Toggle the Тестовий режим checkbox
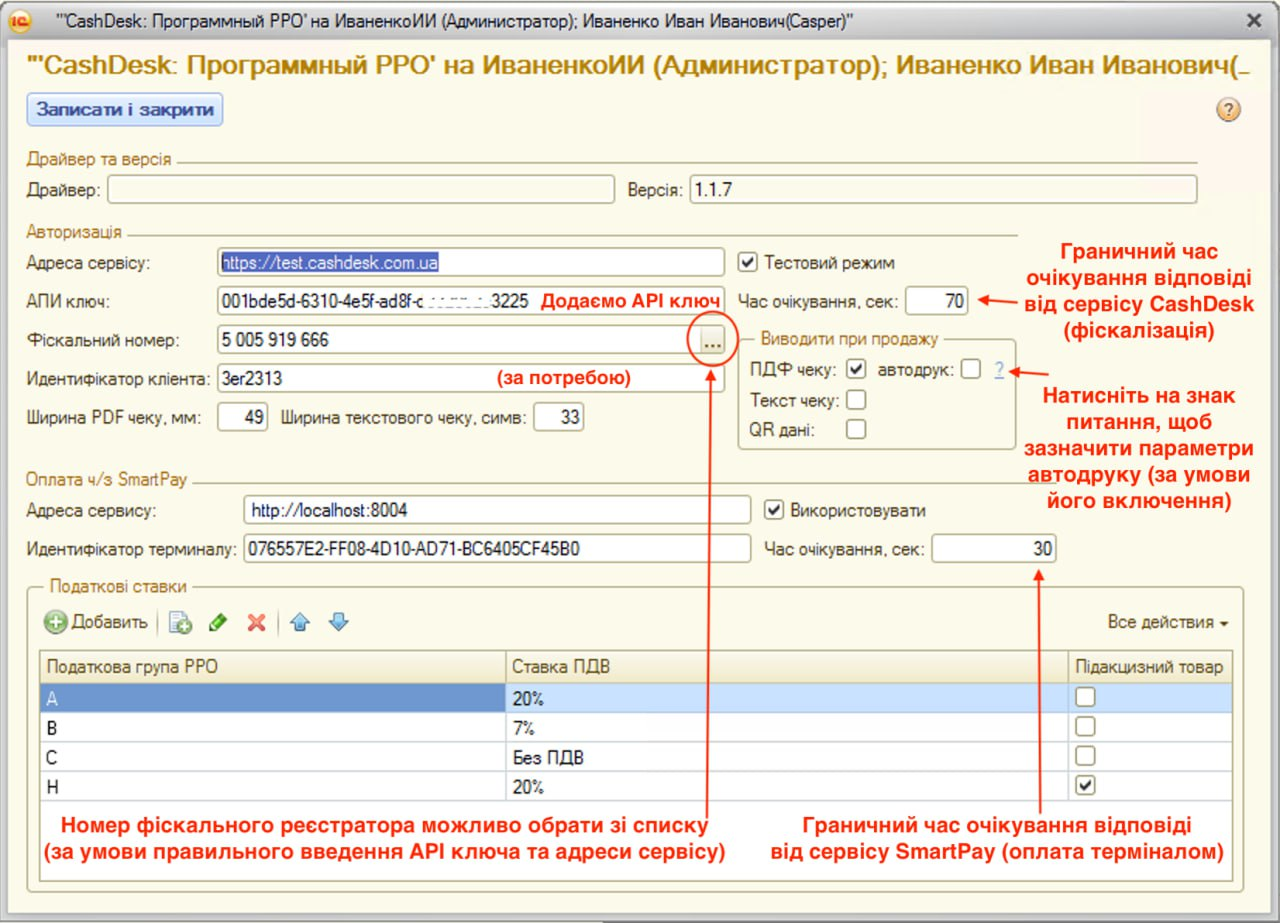The width and height of the screenshot is (1280, 923). coord(747,262)
